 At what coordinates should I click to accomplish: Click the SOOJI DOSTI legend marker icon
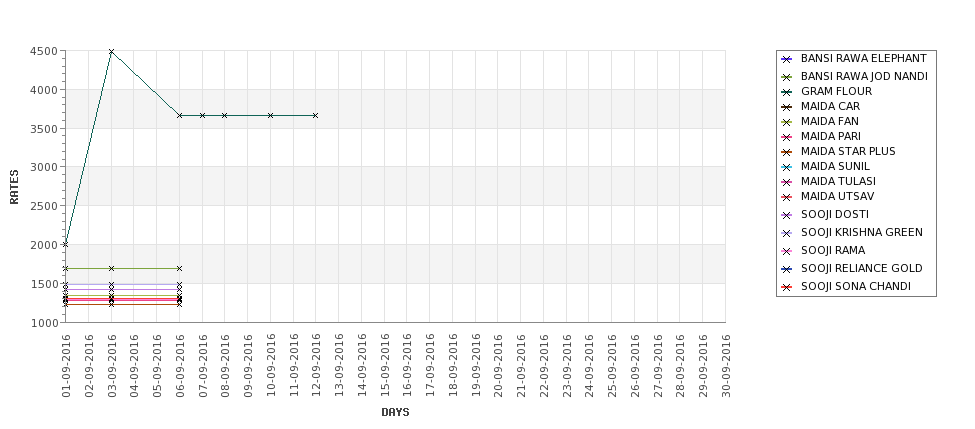[787, 215]
